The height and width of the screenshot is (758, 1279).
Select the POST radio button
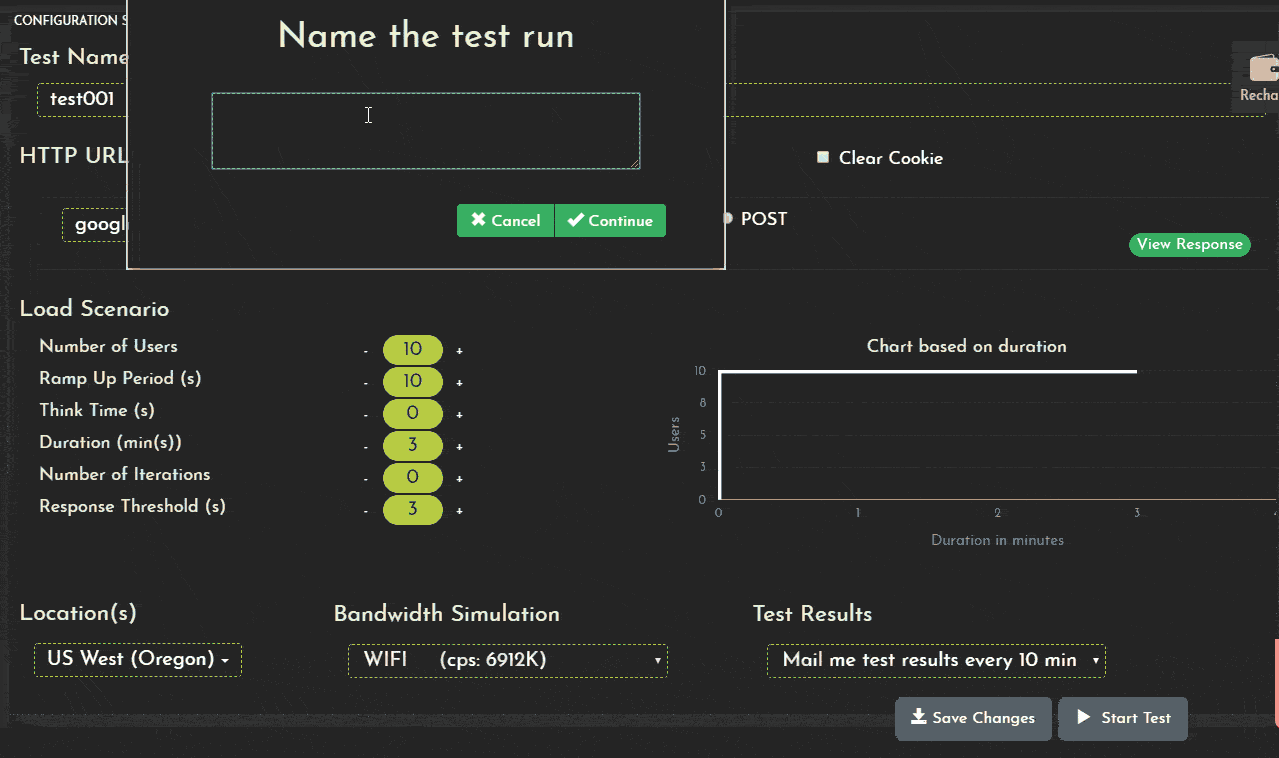726,218
